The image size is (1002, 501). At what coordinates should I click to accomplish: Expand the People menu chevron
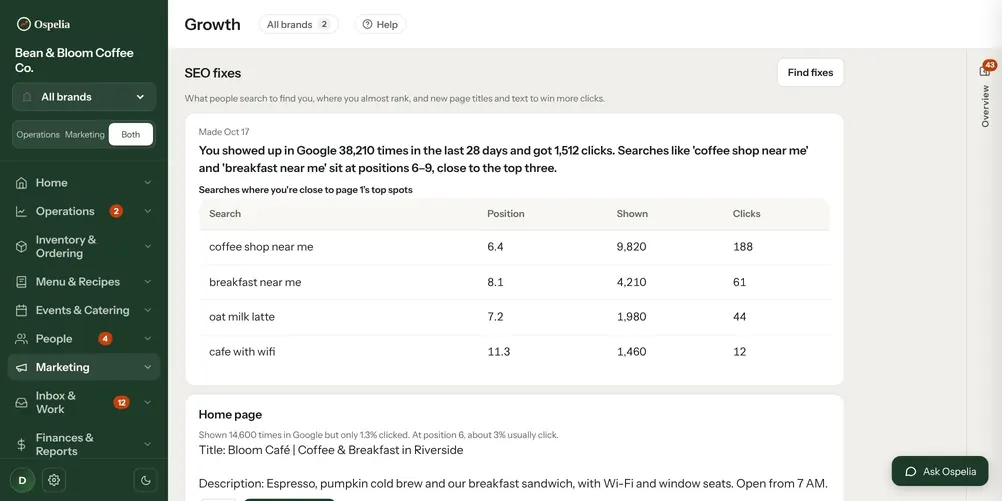click(148, 339)
